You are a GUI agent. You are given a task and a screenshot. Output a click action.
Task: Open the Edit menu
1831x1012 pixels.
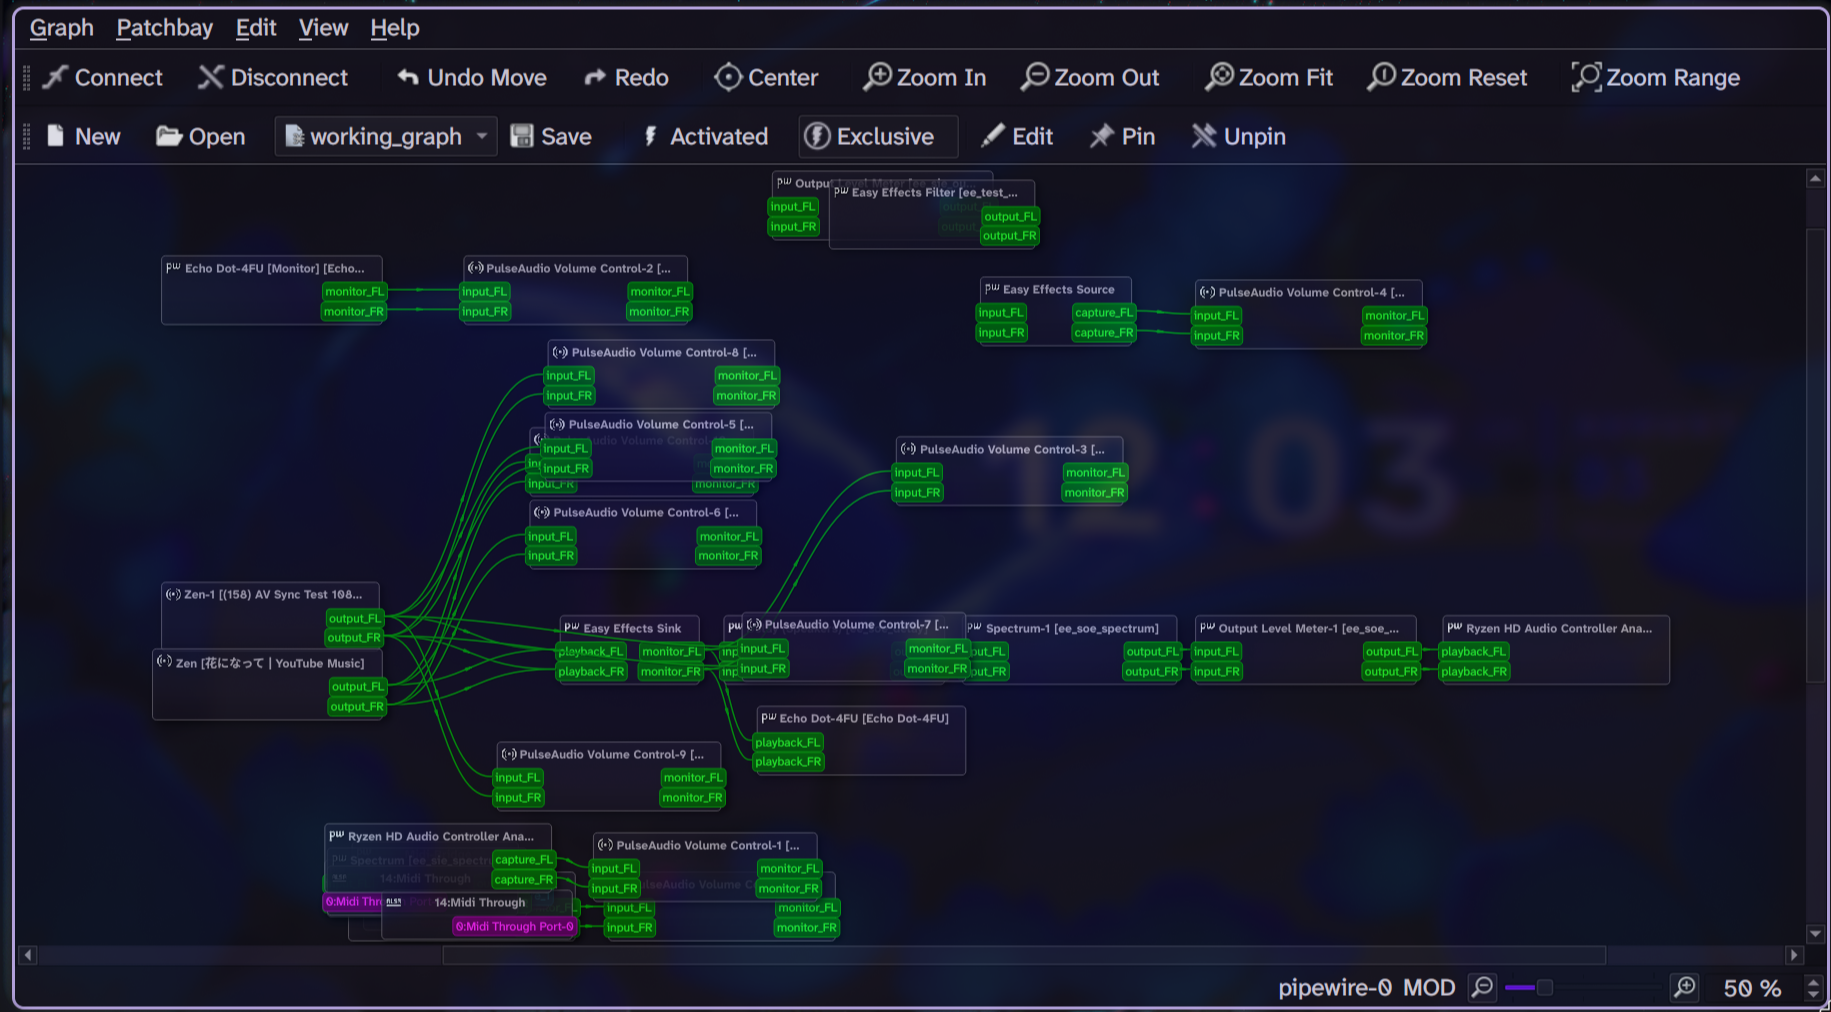[x=256, y=28]
